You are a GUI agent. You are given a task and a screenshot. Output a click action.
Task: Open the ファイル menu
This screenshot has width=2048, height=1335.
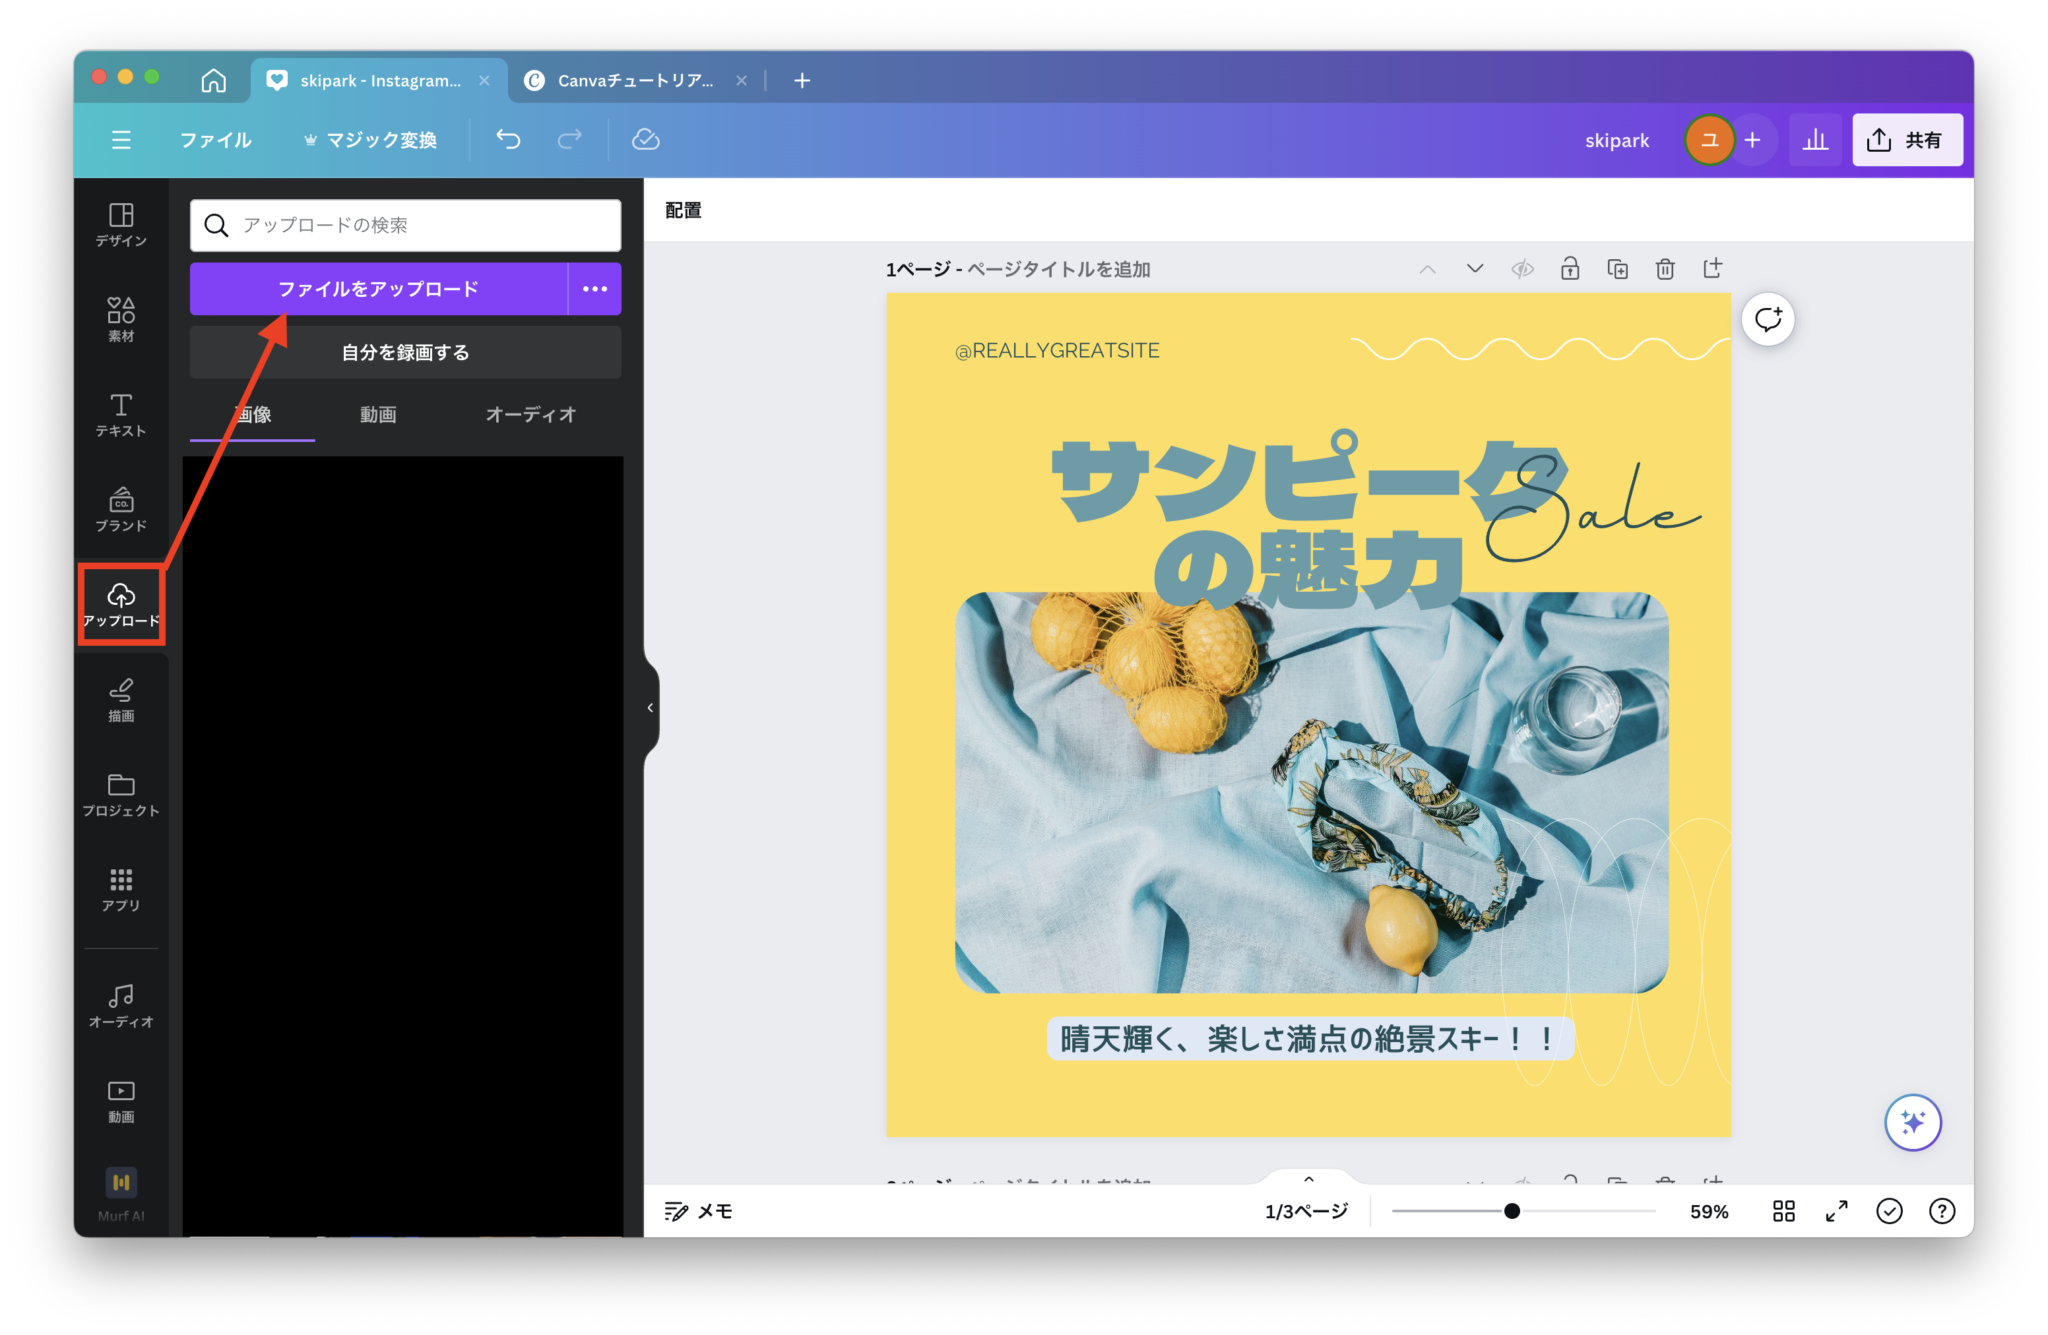pyautogui.click(x=215, y=140)
